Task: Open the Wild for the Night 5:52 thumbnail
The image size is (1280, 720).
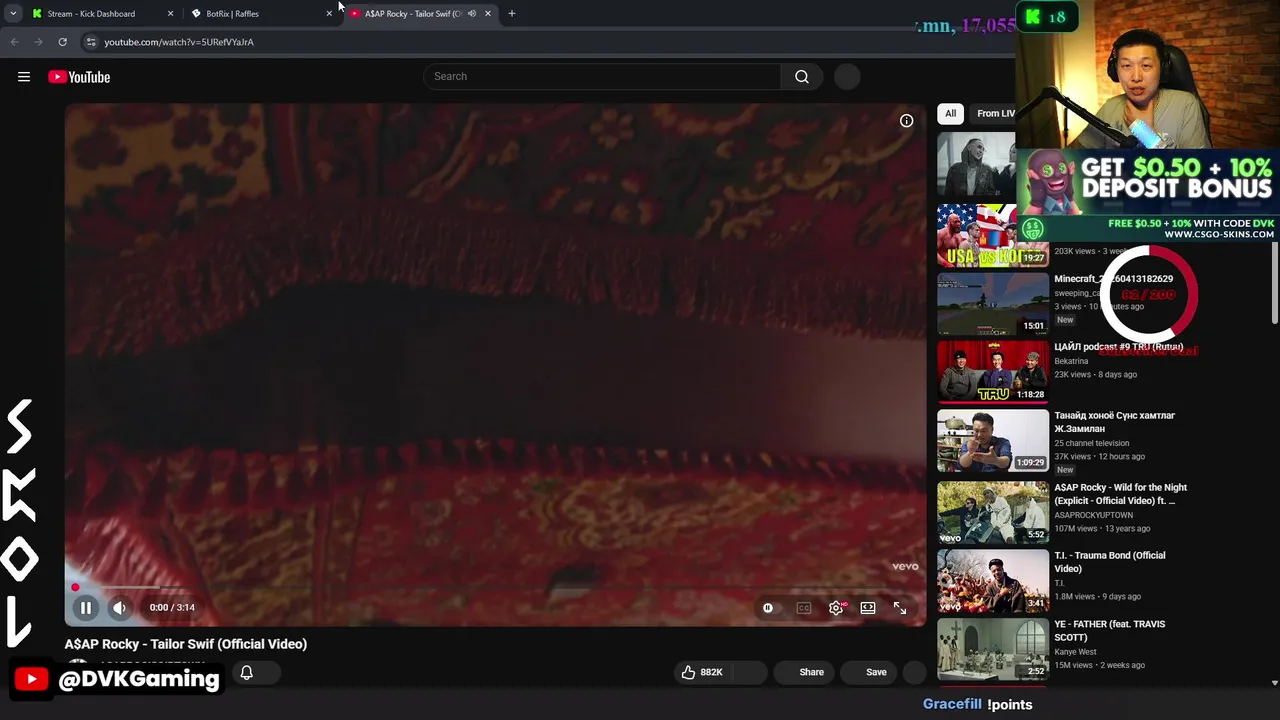Action: point(993,512)
